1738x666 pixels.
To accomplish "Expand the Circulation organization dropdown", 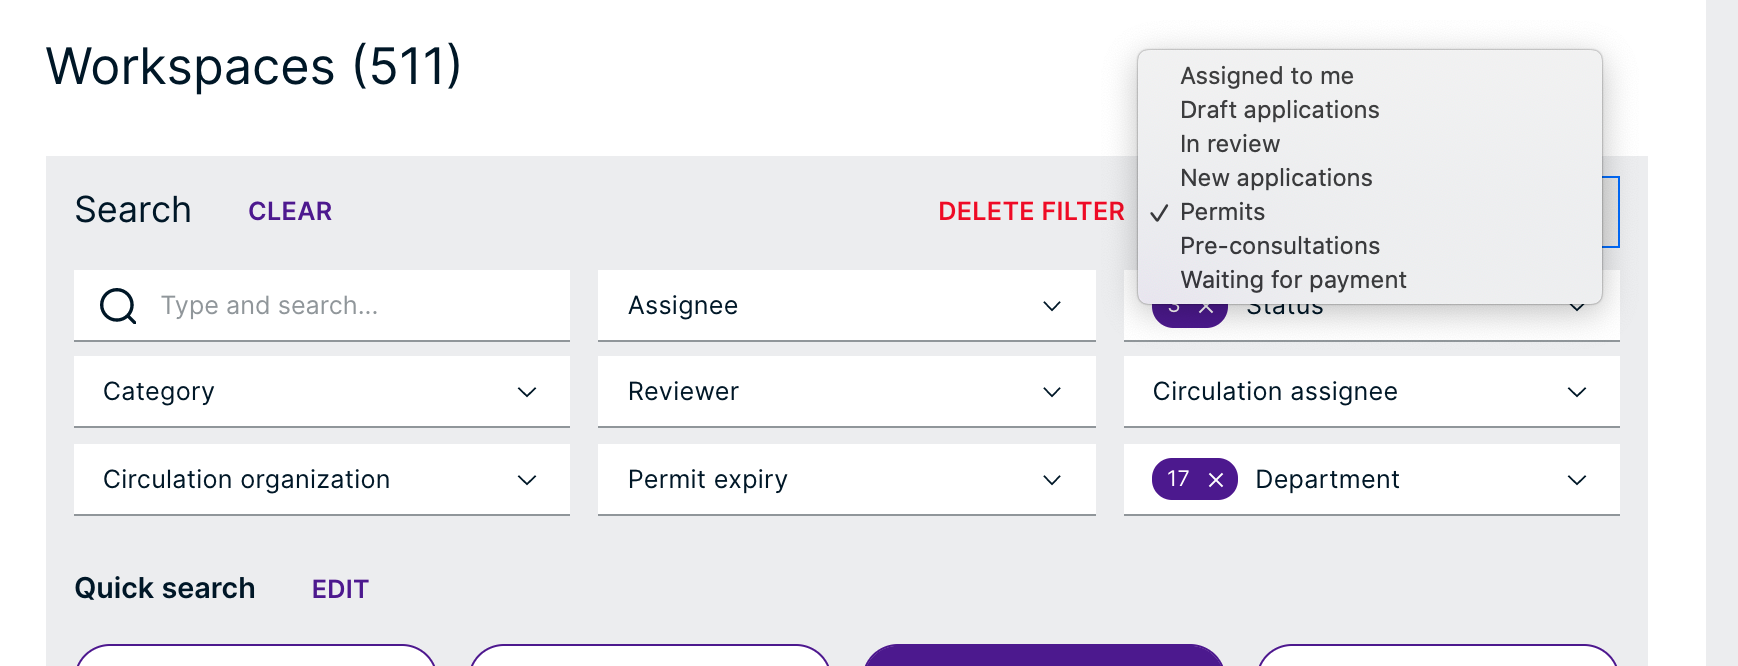I will coord(321,480).
